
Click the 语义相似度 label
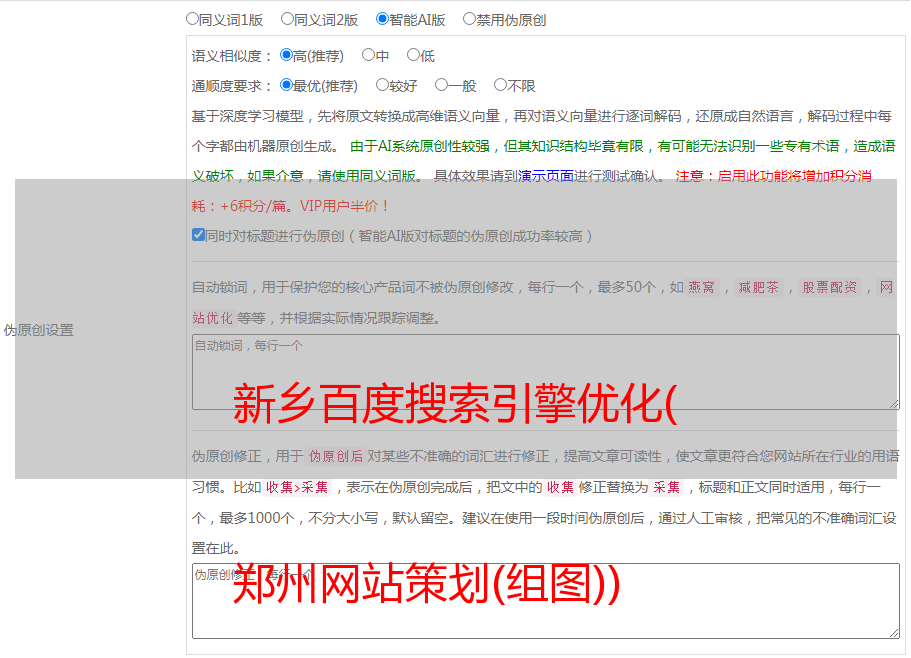(x=232, y=56)
